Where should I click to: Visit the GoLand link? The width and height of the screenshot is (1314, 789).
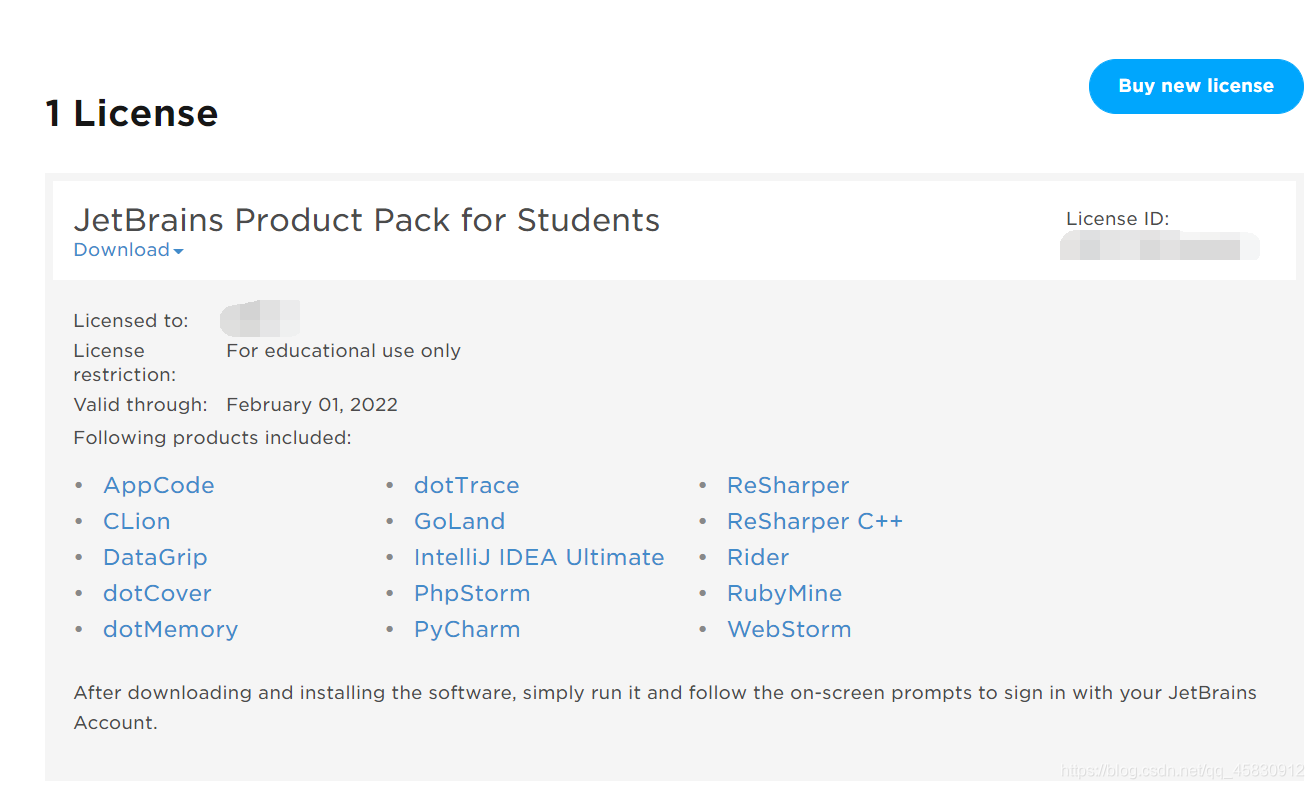point(459,522)
